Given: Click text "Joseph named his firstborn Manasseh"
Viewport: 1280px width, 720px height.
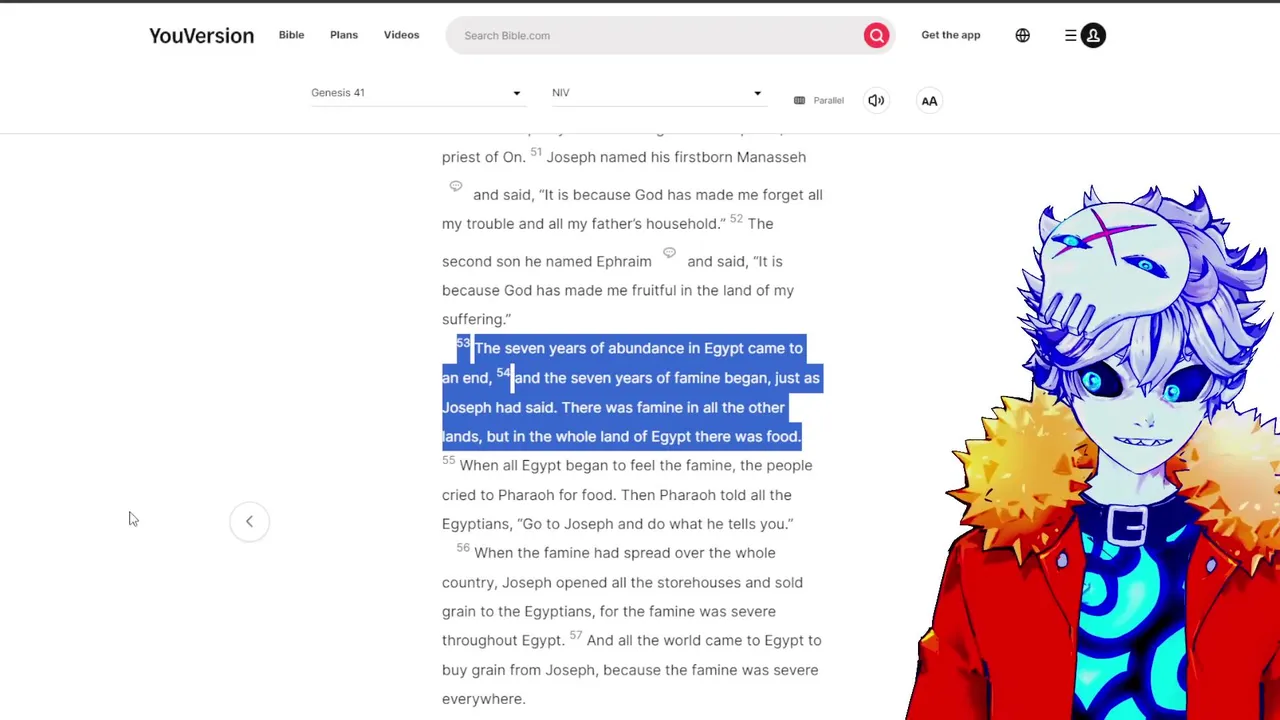Looking at the screenshot, I should tap(676, 157).
